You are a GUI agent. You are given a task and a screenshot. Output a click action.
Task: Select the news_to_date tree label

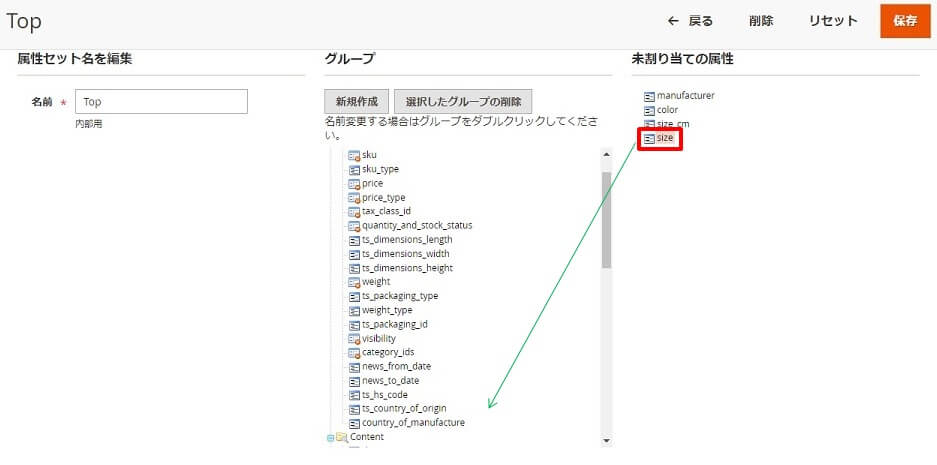pos(391,381)
